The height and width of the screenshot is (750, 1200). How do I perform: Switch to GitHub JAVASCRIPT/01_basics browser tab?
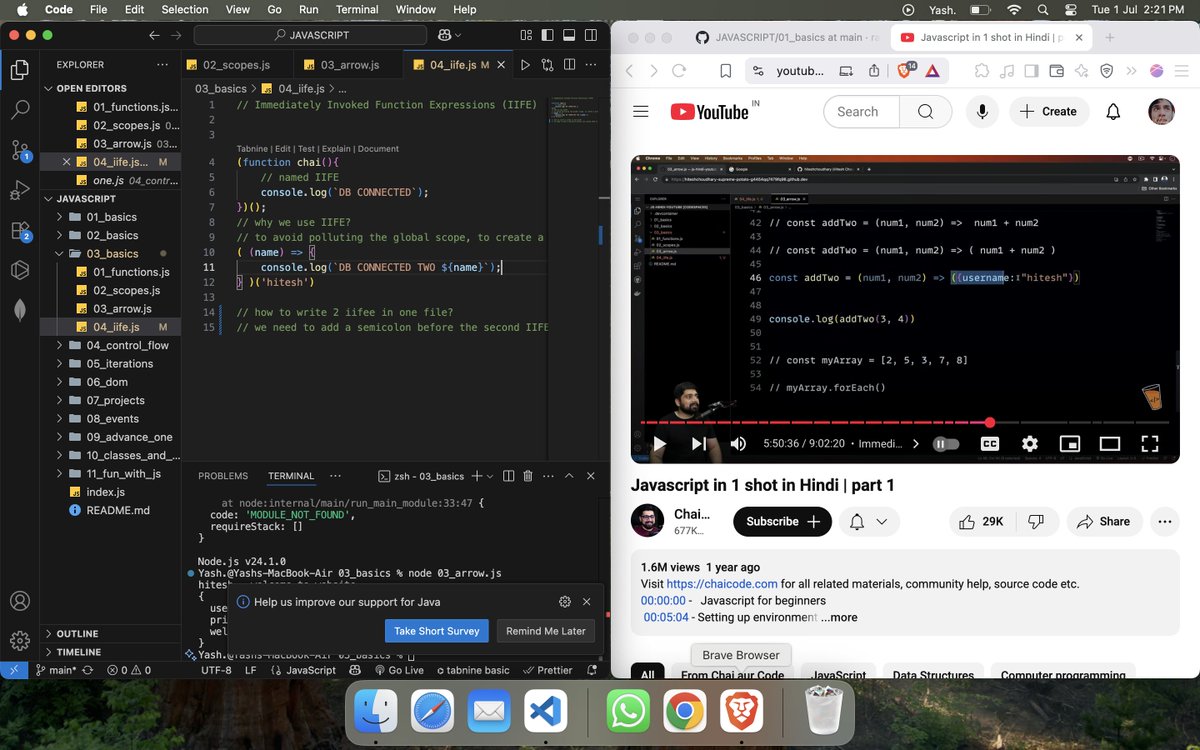[788, 37]
